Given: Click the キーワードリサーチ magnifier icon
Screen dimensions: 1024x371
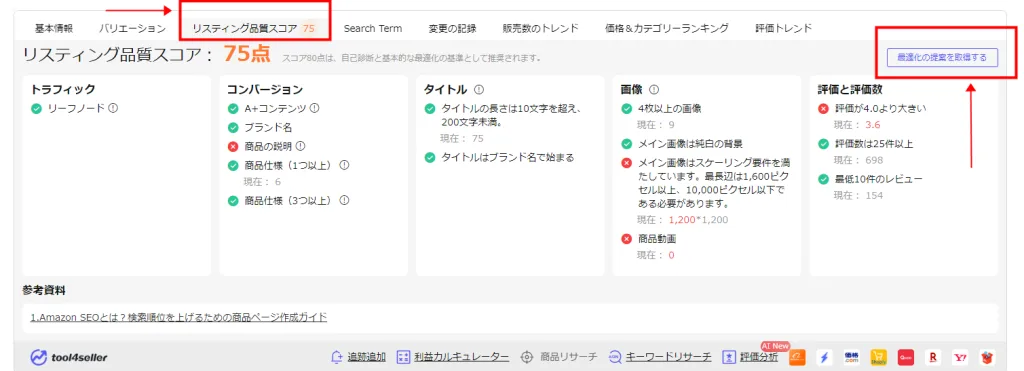Looking at the screenshot, I should (x=615, y=357).
